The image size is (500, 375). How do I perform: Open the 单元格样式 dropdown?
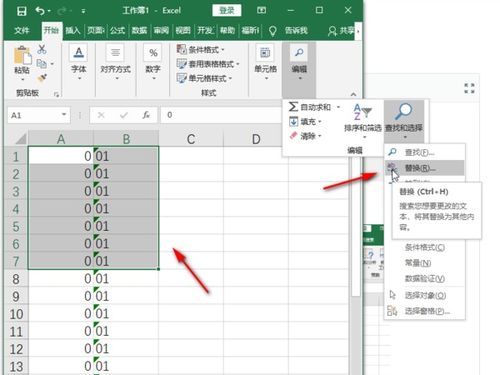tap(204, 78)
